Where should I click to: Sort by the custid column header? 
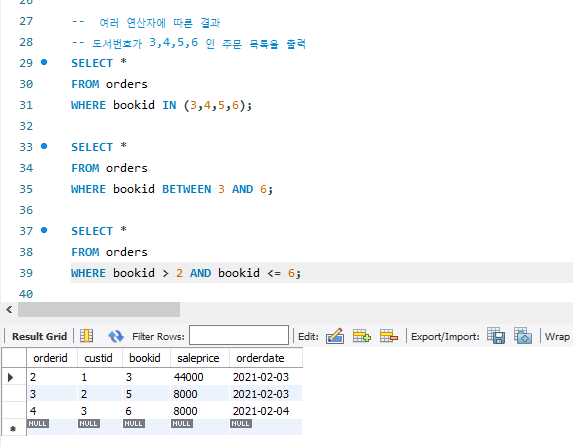(x=100, y=358)
